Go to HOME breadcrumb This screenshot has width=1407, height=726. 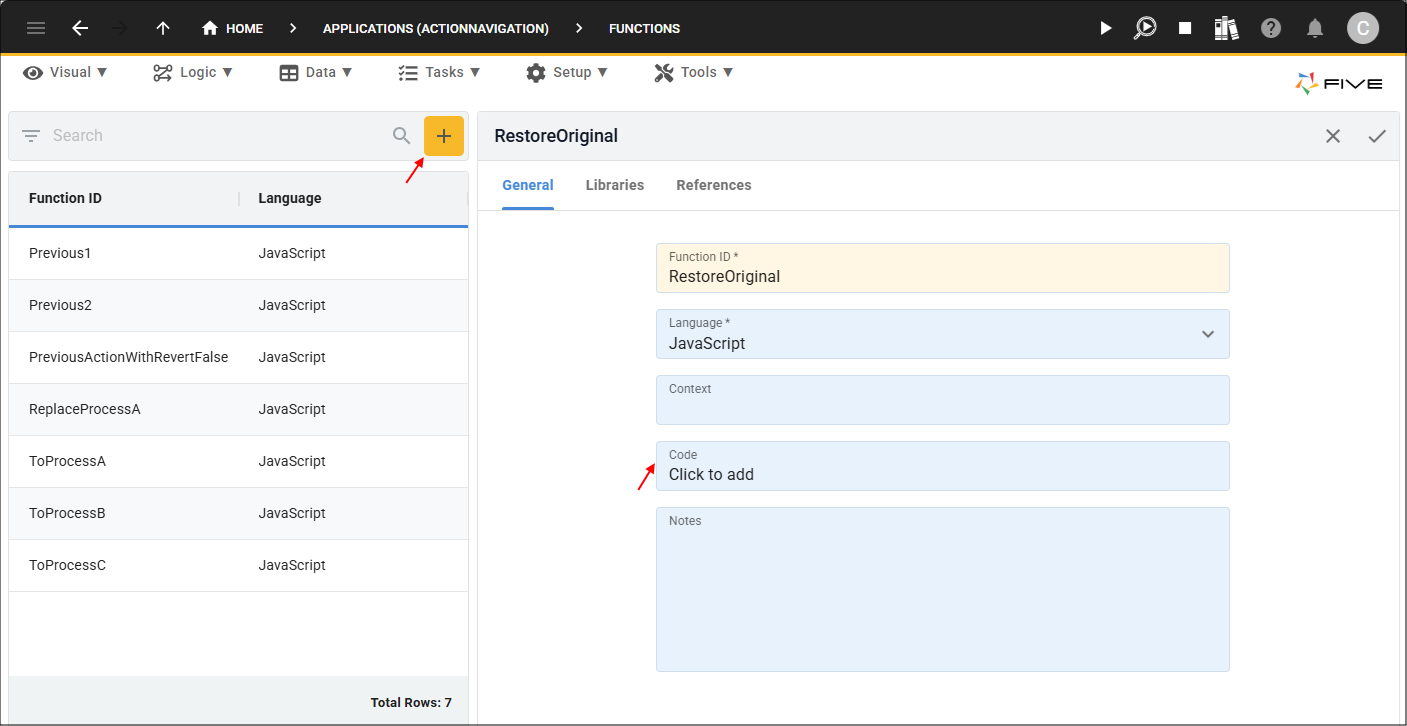(232, 28)
